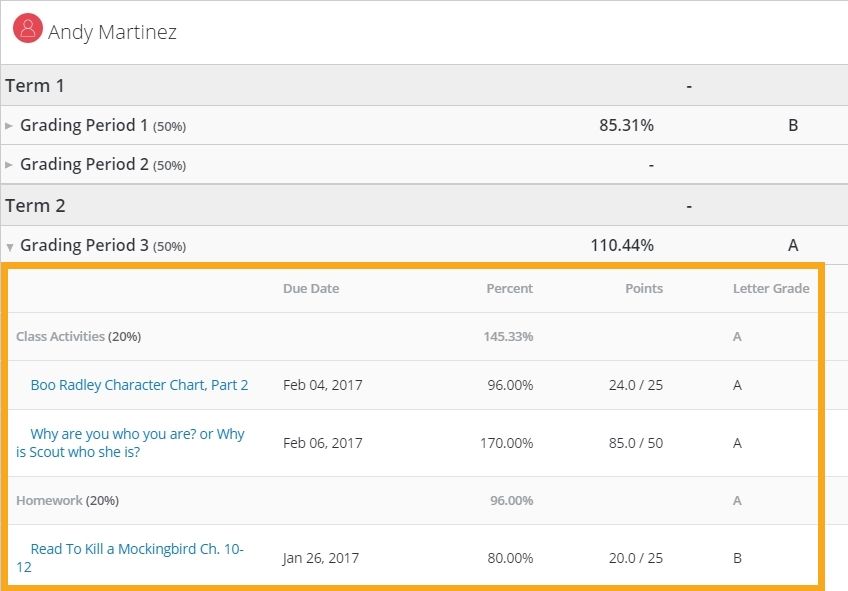848x591 pixels.
Task: Select the Term 2 header row
Action: (424, 205)
